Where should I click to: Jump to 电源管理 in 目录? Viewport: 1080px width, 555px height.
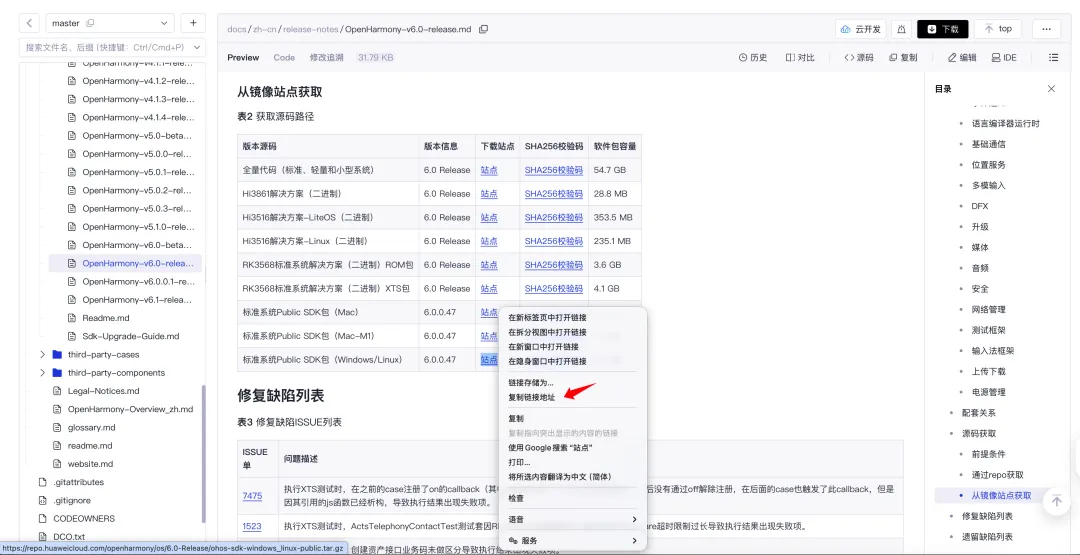point(988,392)
